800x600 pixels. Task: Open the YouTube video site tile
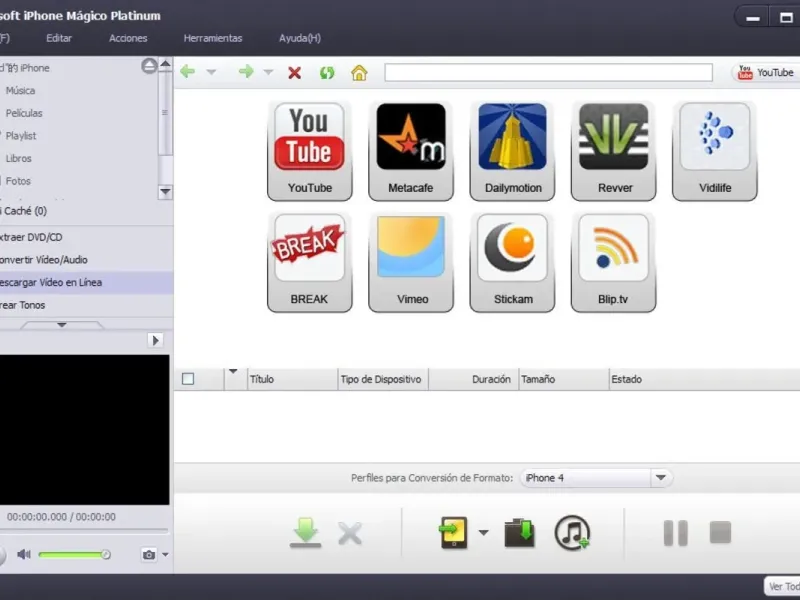309,150
